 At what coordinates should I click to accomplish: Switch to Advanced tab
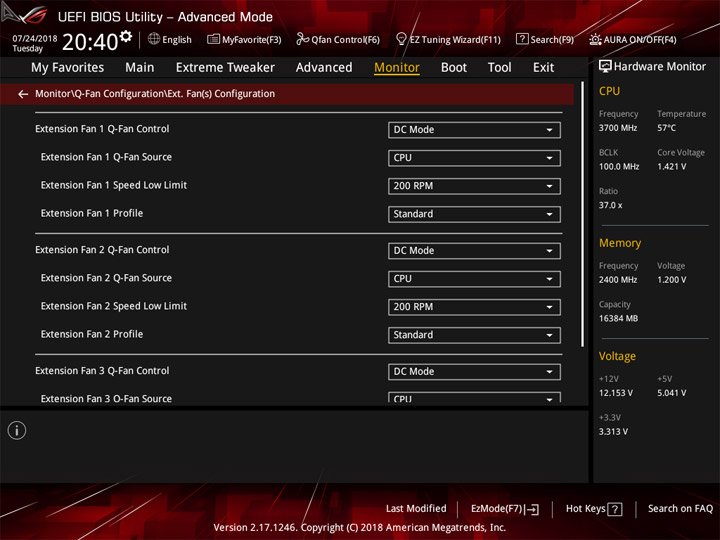click(324, 68)
